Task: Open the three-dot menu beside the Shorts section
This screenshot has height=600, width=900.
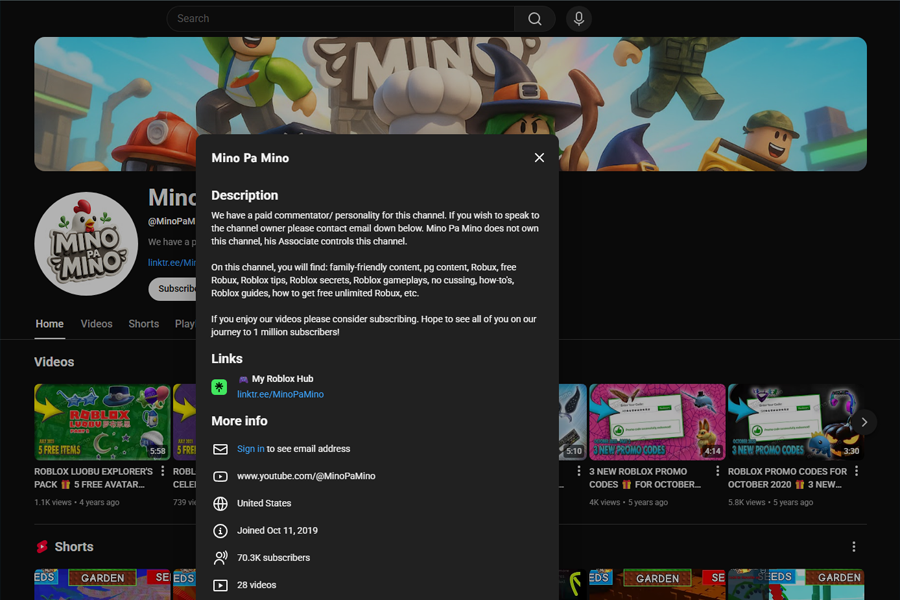Action: point(853,546)
